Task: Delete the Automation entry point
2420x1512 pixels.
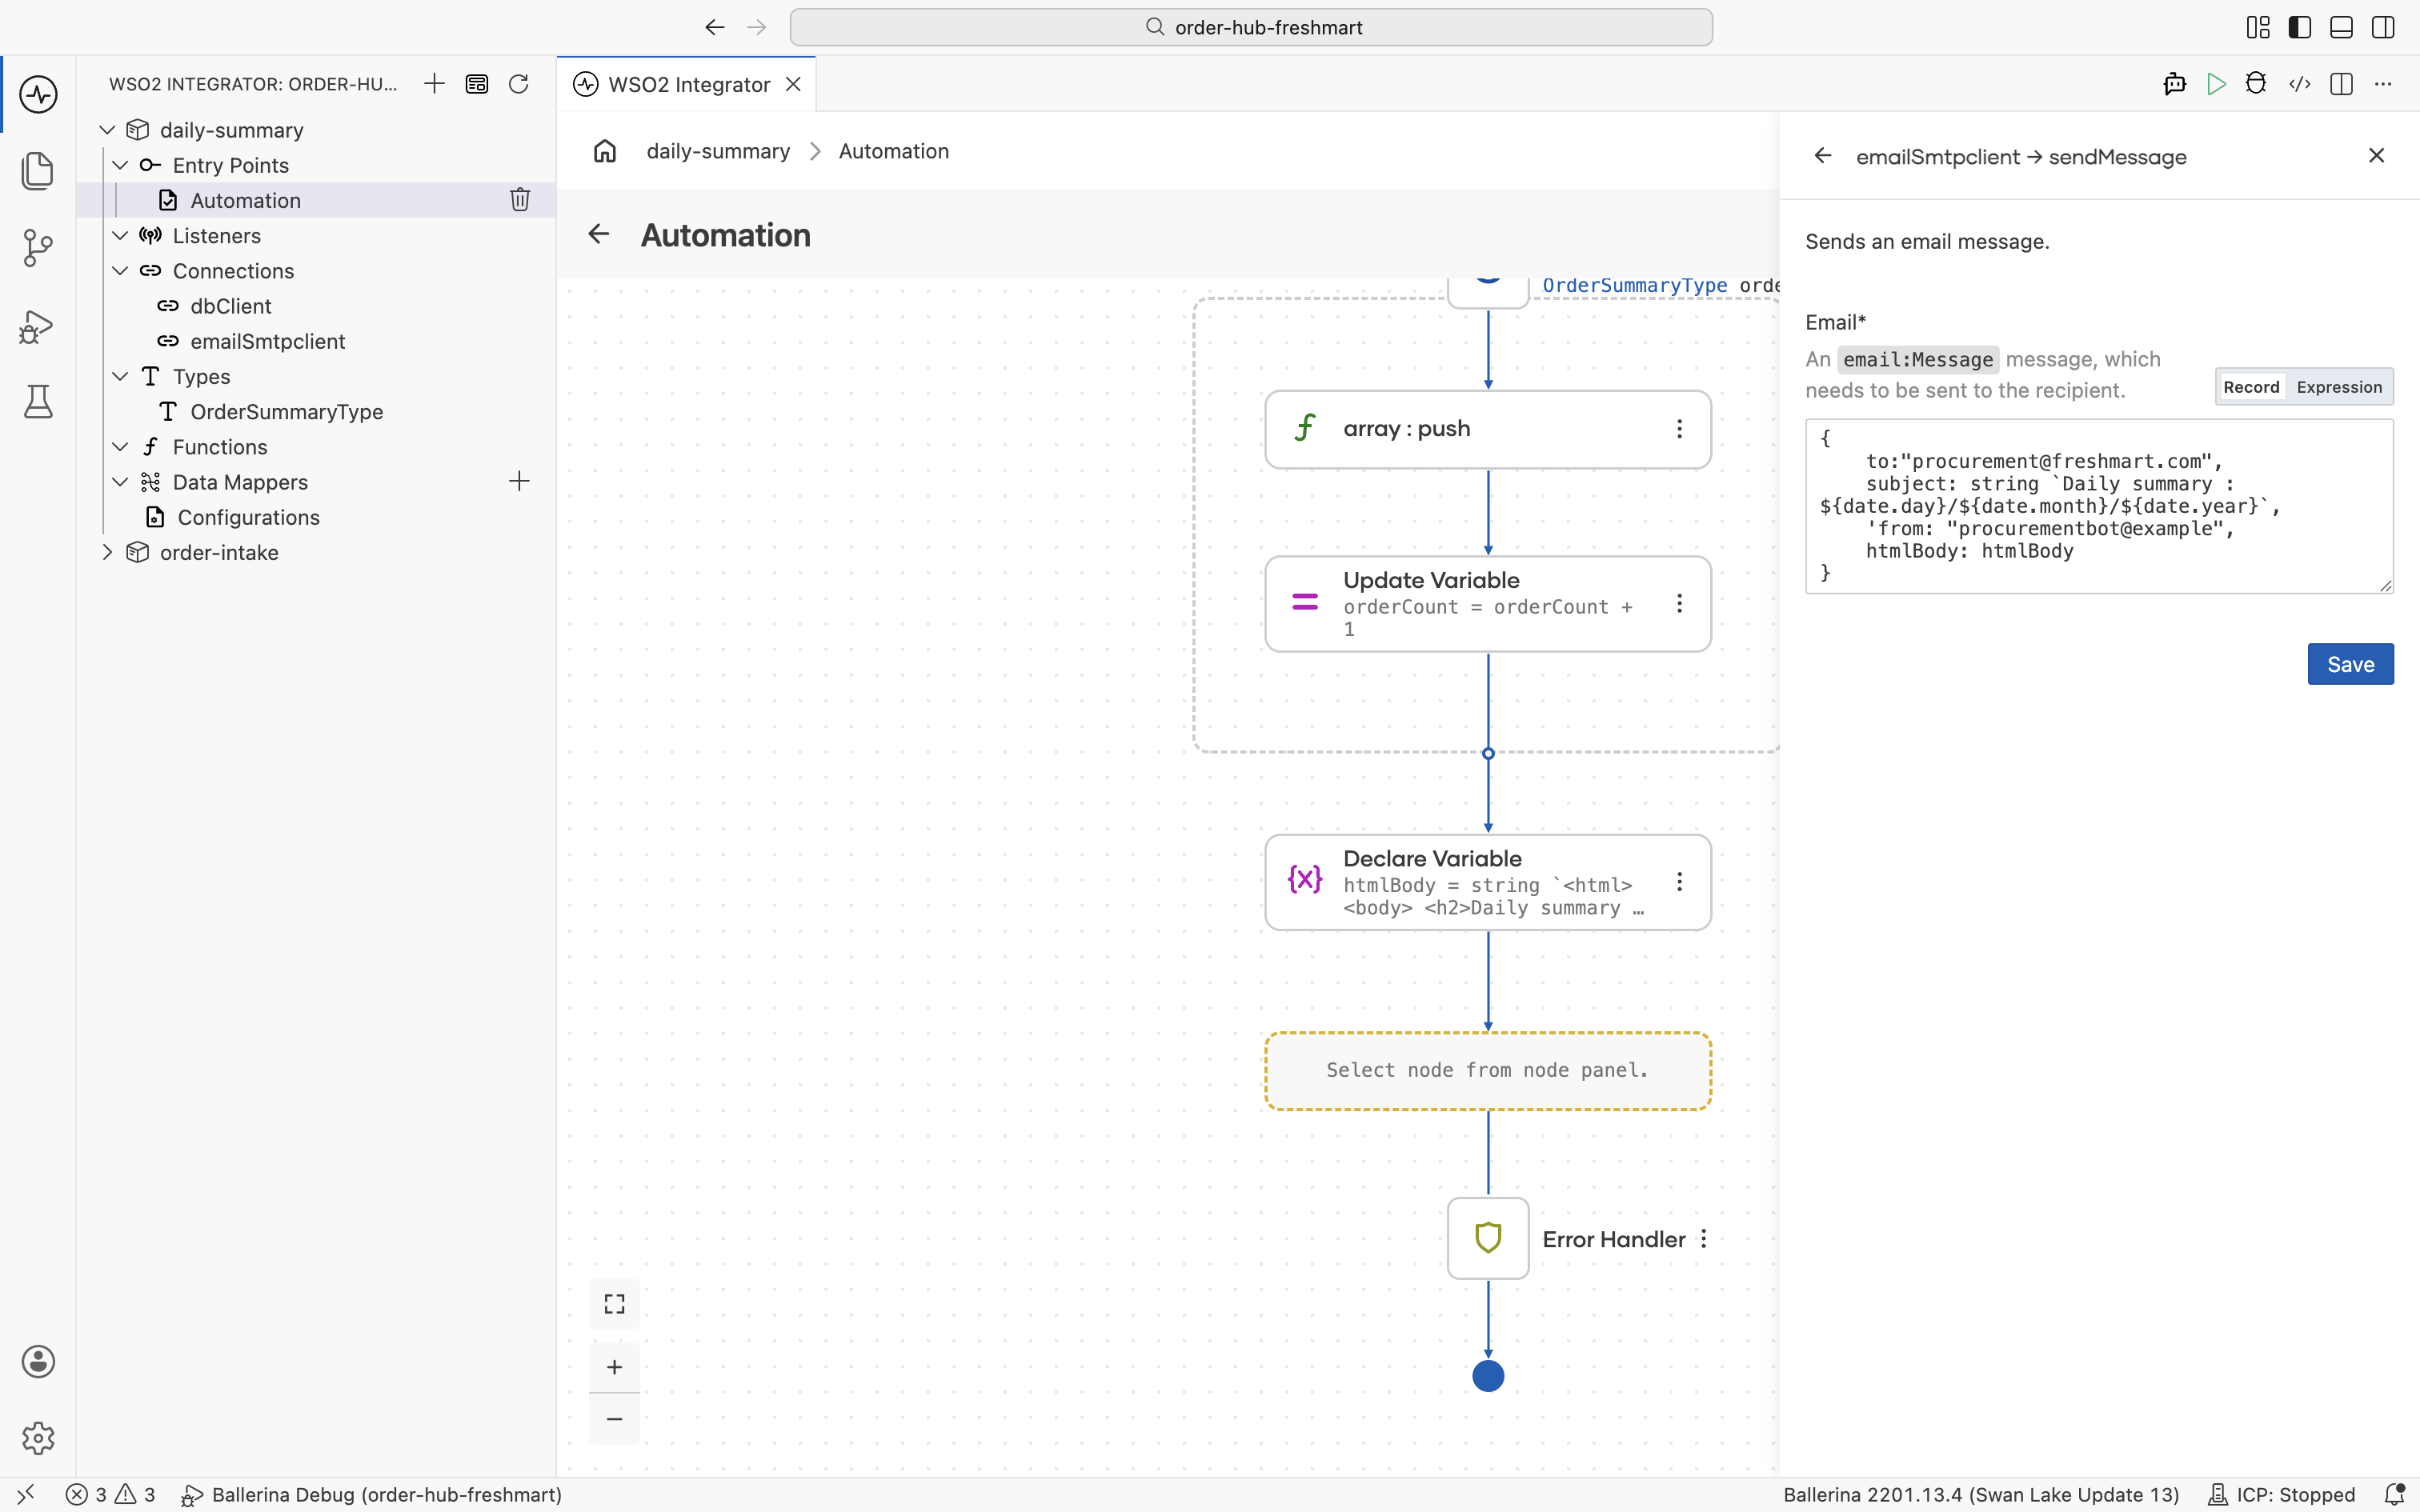Action: [x=520, y=200]
